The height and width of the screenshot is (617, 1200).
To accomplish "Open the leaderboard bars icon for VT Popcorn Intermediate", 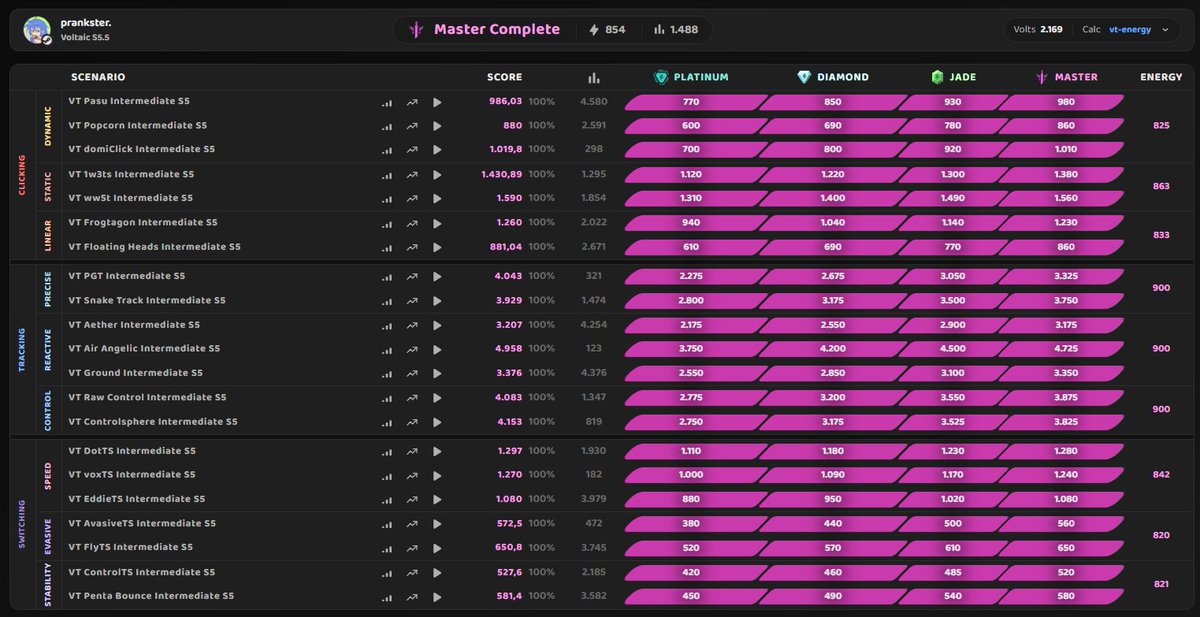I will coord(387,126).
